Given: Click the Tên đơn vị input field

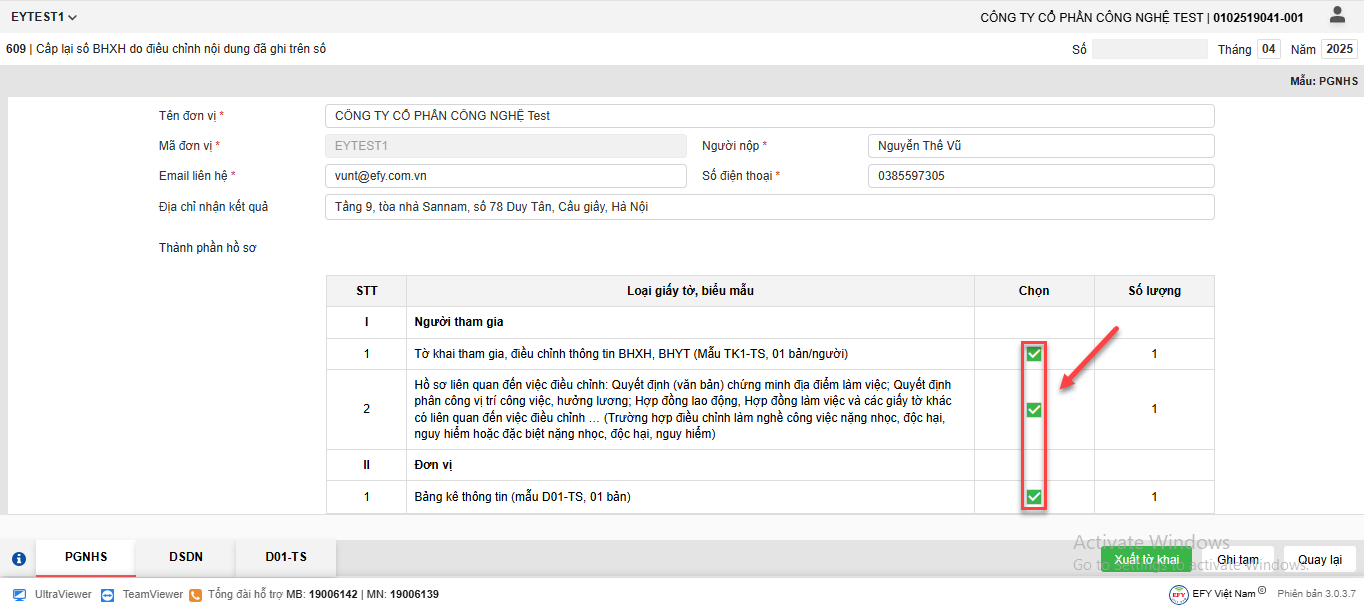Looking at the screenshot, I should [770, 116].
